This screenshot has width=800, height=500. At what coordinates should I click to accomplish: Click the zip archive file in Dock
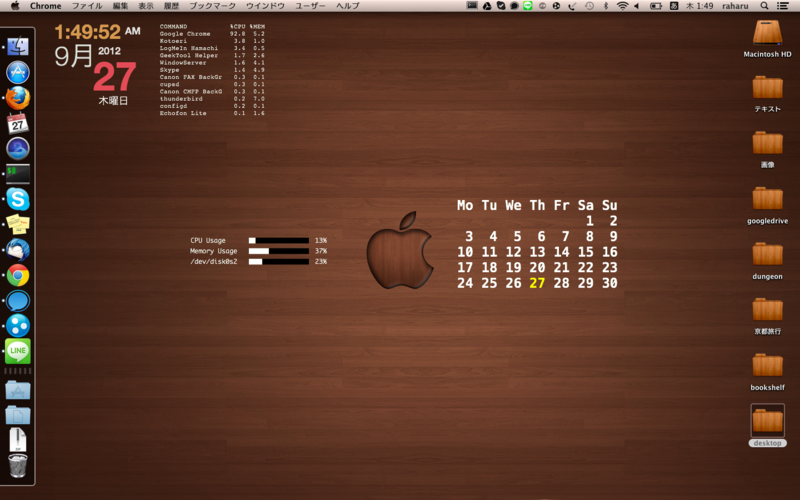17,439
